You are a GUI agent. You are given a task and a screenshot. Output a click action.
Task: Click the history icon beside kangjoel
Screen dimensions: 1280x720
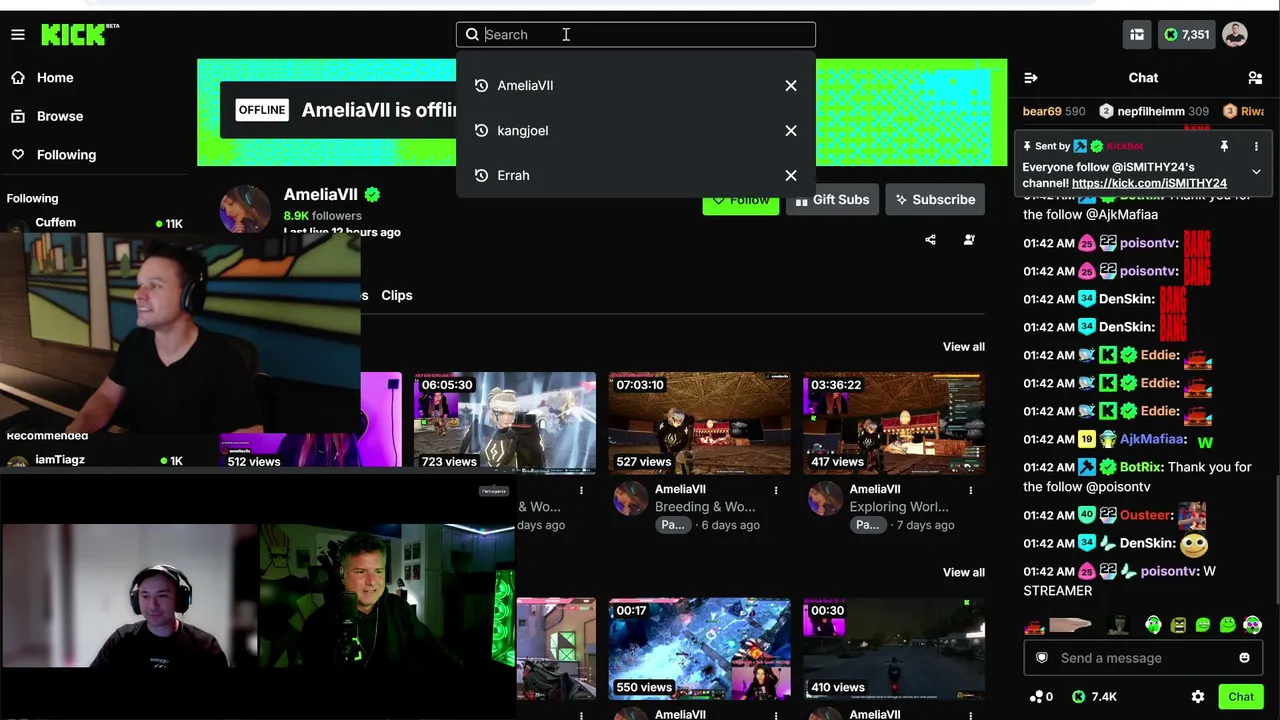coord(481,131)
